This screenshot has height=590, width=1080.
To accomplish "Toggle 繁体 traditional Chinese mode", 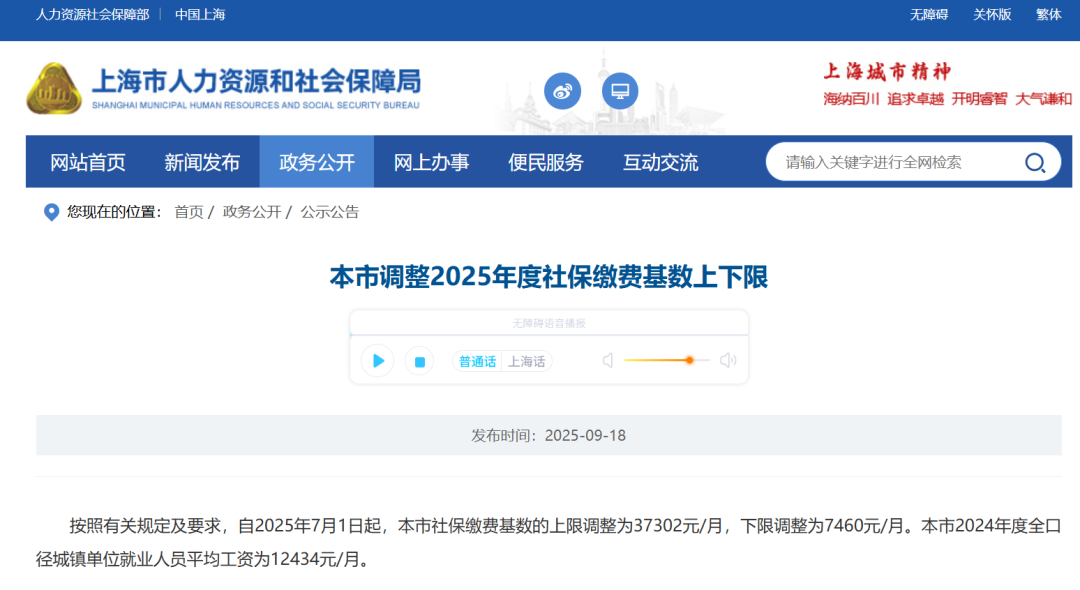I will pos(1049,14).
